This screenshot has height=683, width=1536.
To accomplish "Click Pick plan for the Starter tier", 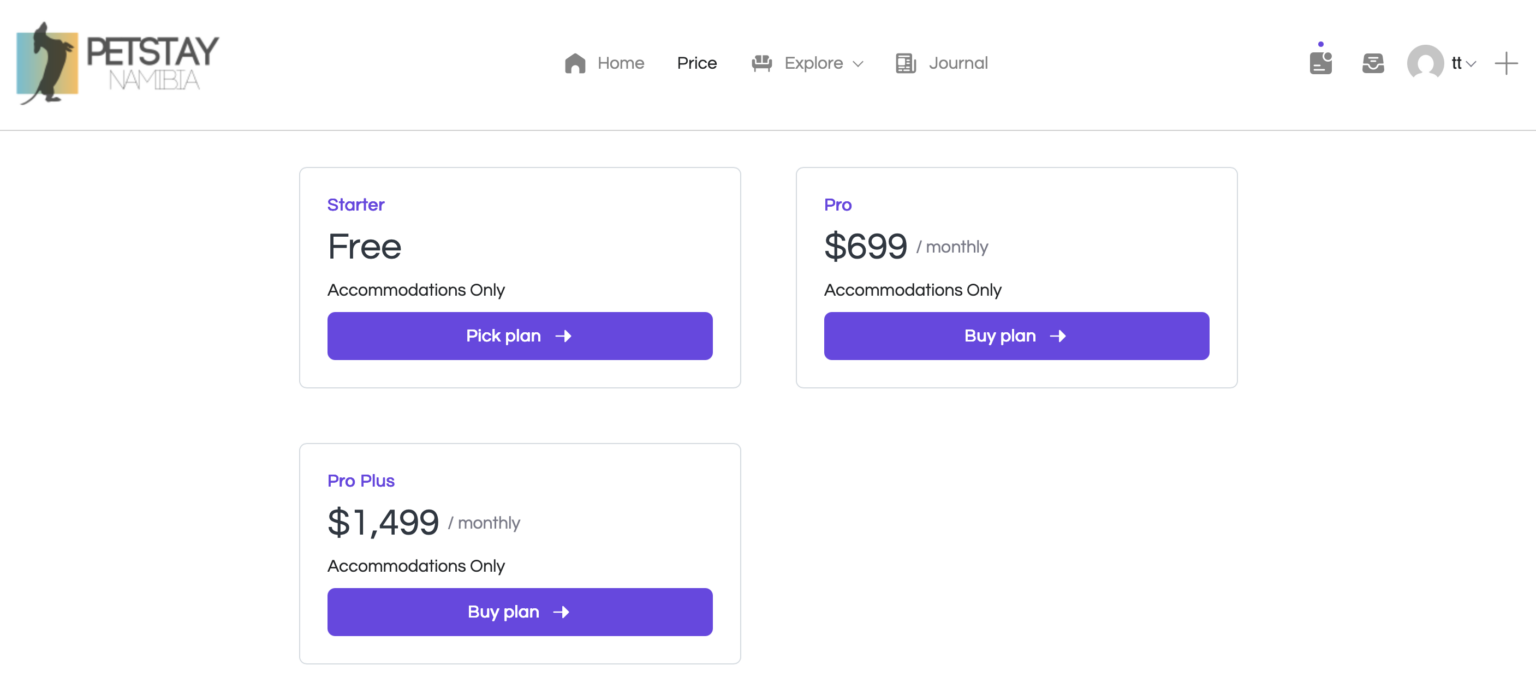I will [519, 336].
